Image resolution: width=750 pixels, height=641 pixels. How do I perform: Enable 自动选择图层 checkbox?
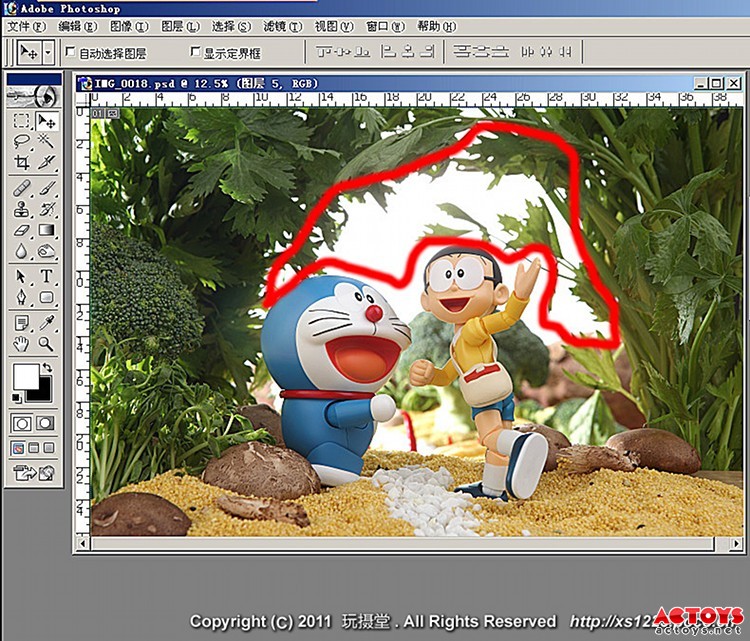pyautogui.click(x=71, y=51)
